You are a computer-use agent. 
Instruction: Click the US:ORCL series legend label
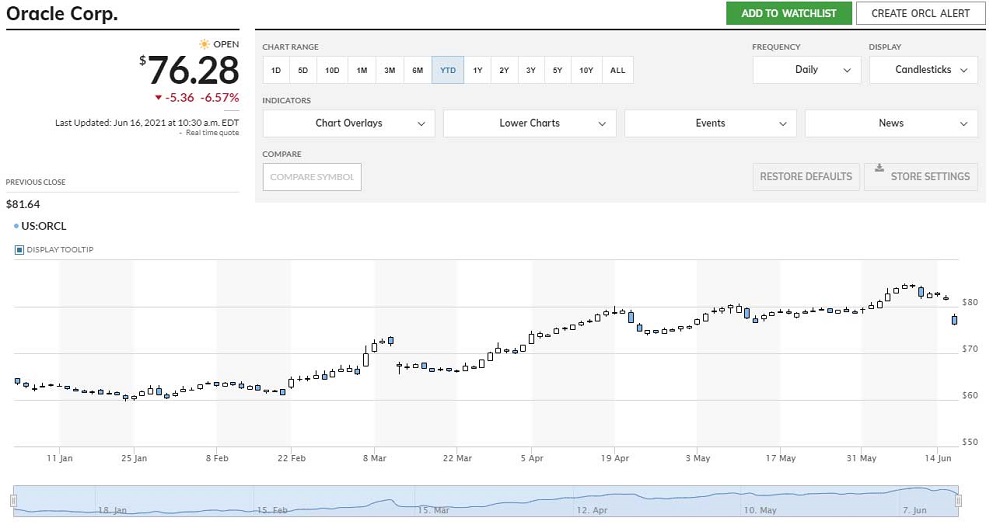pyautogui.click(x=43, y=226)
